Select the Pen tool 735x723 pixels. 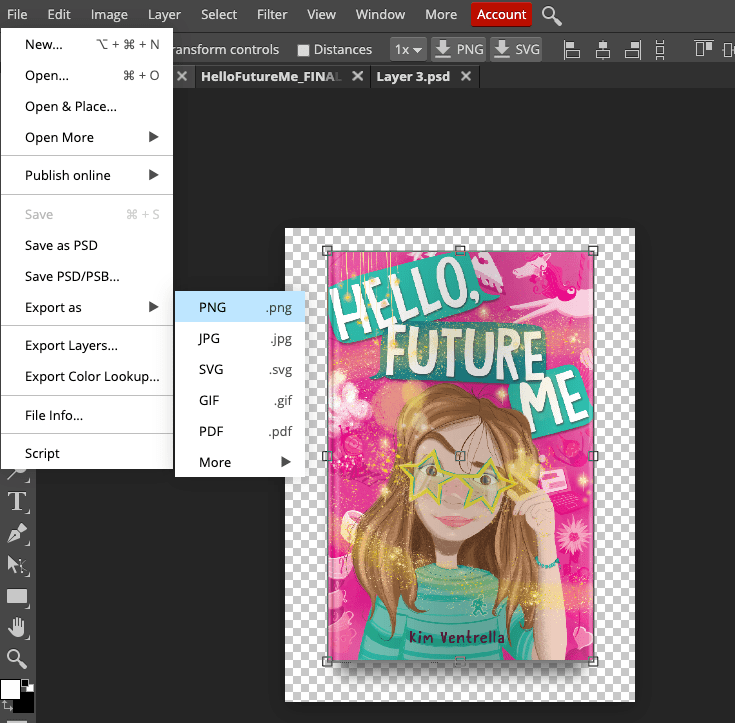click(17, 533)
